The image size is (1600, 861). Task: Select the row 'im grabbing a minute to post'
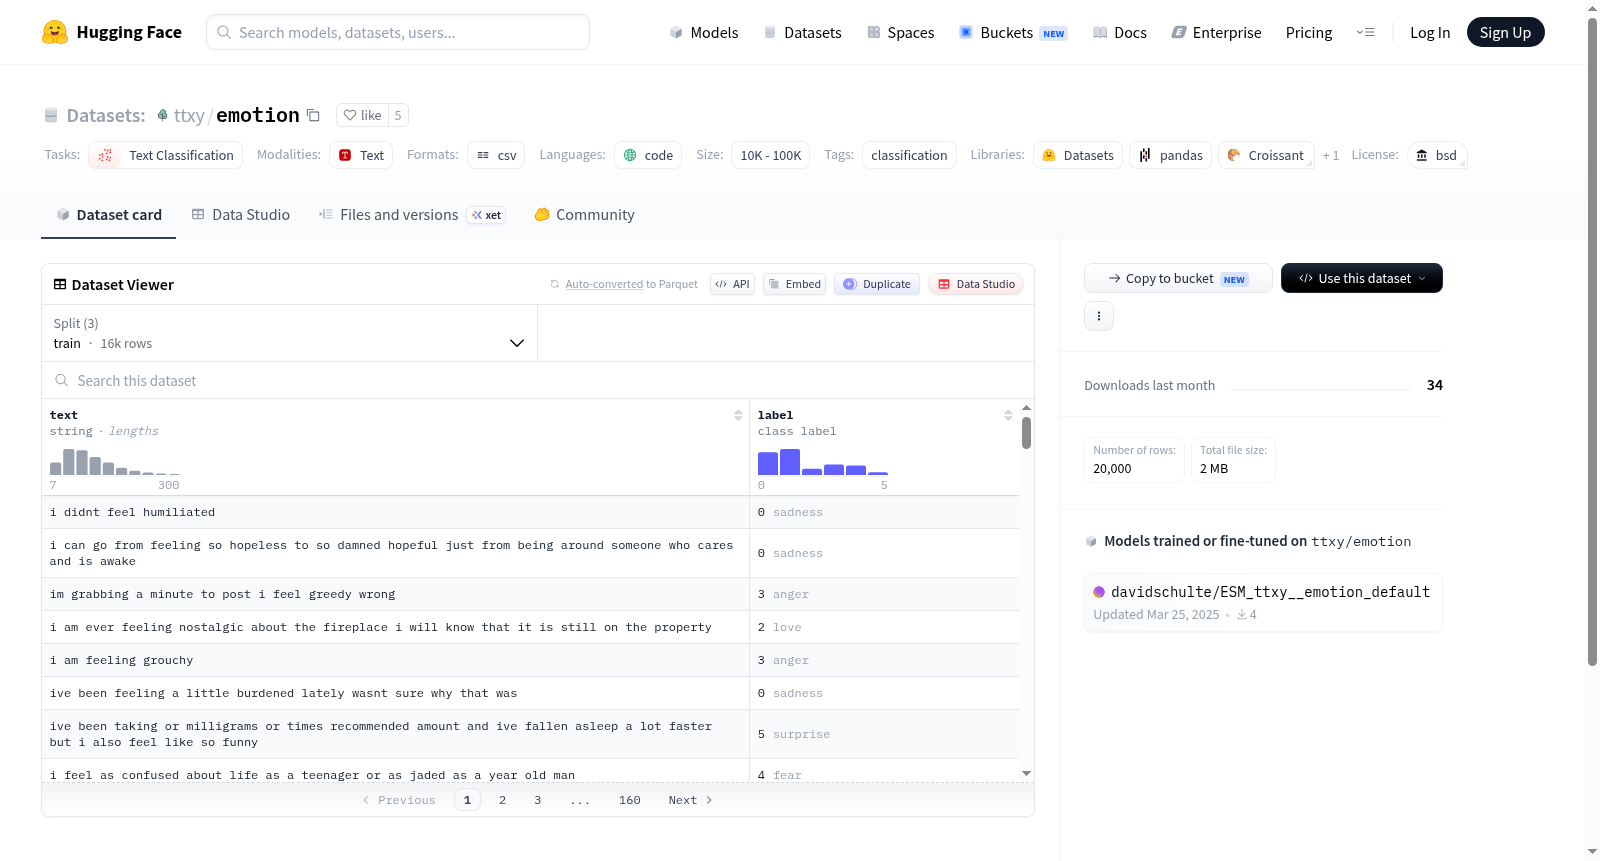tap(530, 594)
